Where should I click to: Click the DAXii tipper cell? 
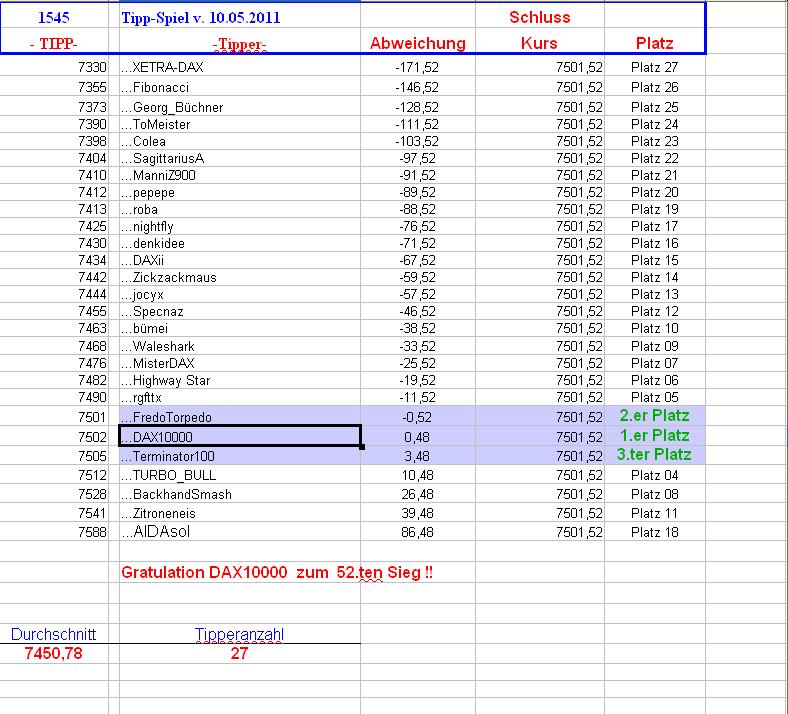(240, 261)
